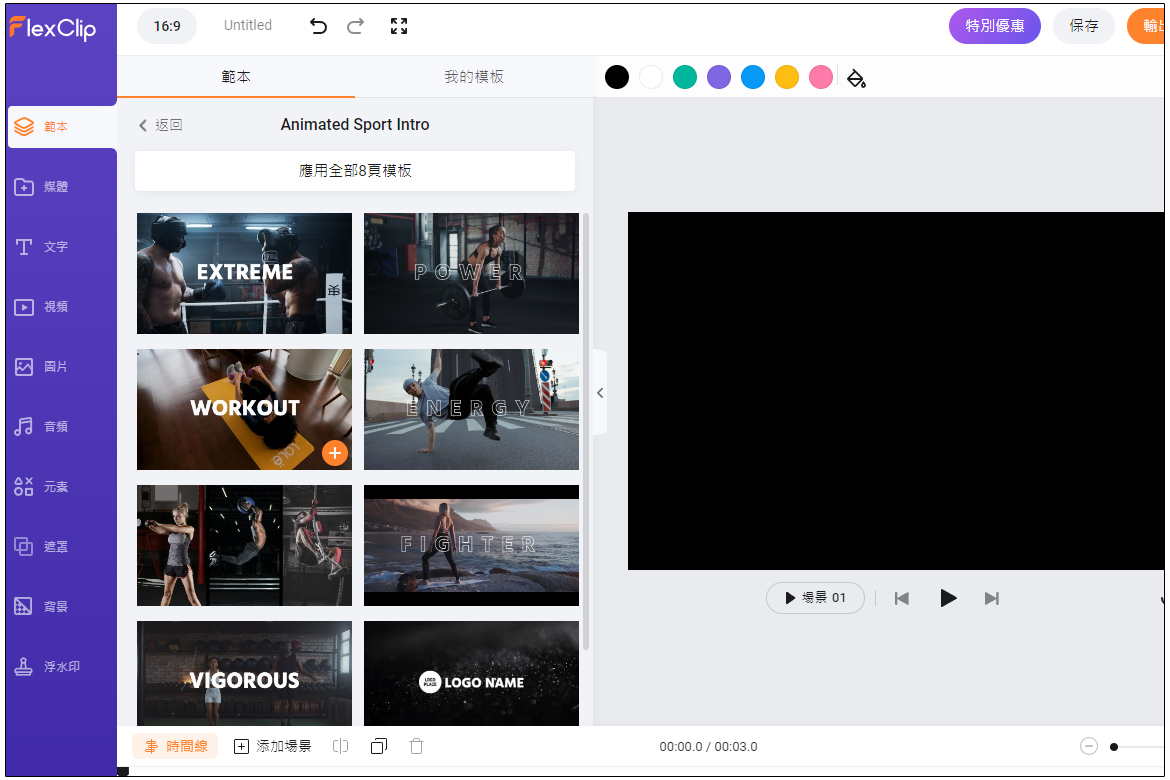
Task: Select the black color swatch
Action: [x=617, y=77]
